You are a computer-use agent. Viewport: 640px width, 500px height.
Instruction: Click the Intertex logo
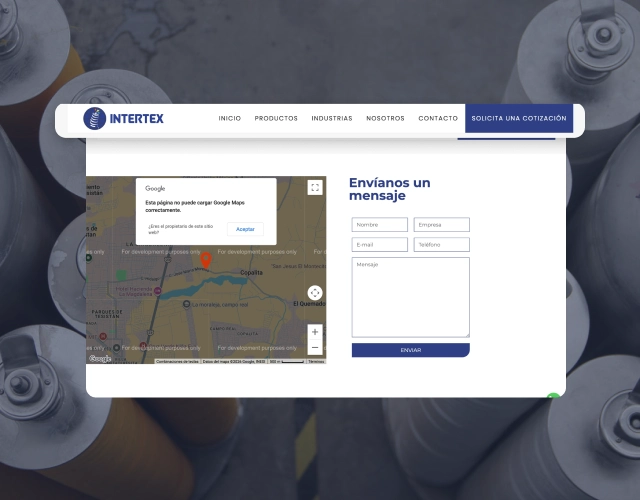(x=123, y=118)
